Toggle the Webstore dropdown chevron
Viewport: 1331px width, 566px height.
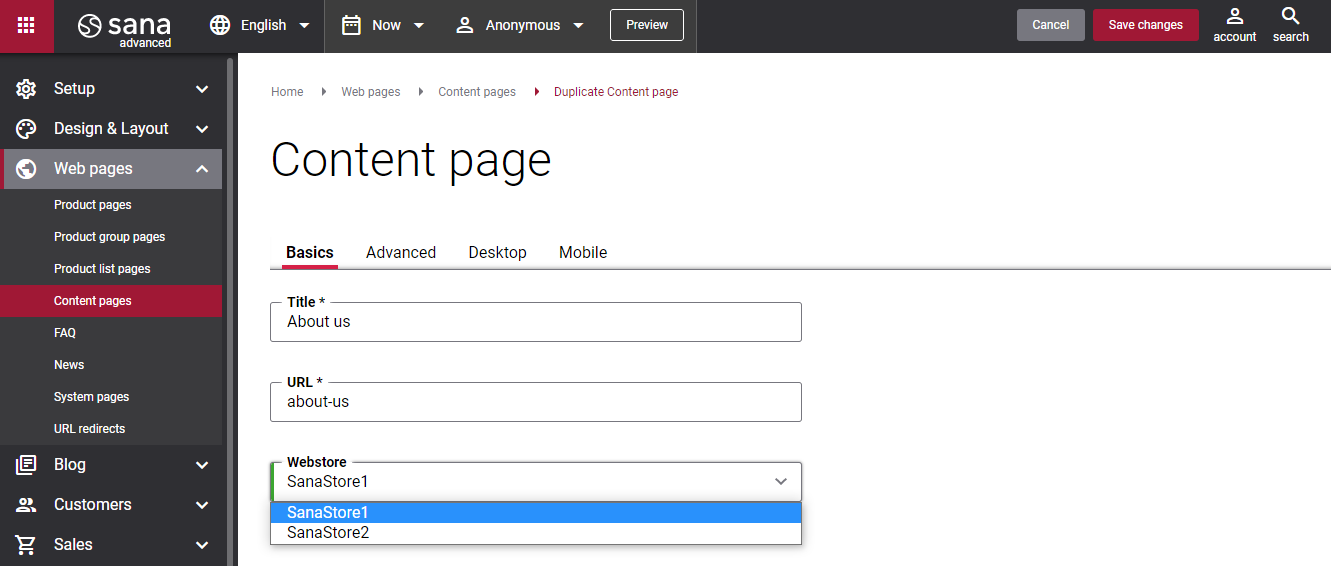pos(781,482)
